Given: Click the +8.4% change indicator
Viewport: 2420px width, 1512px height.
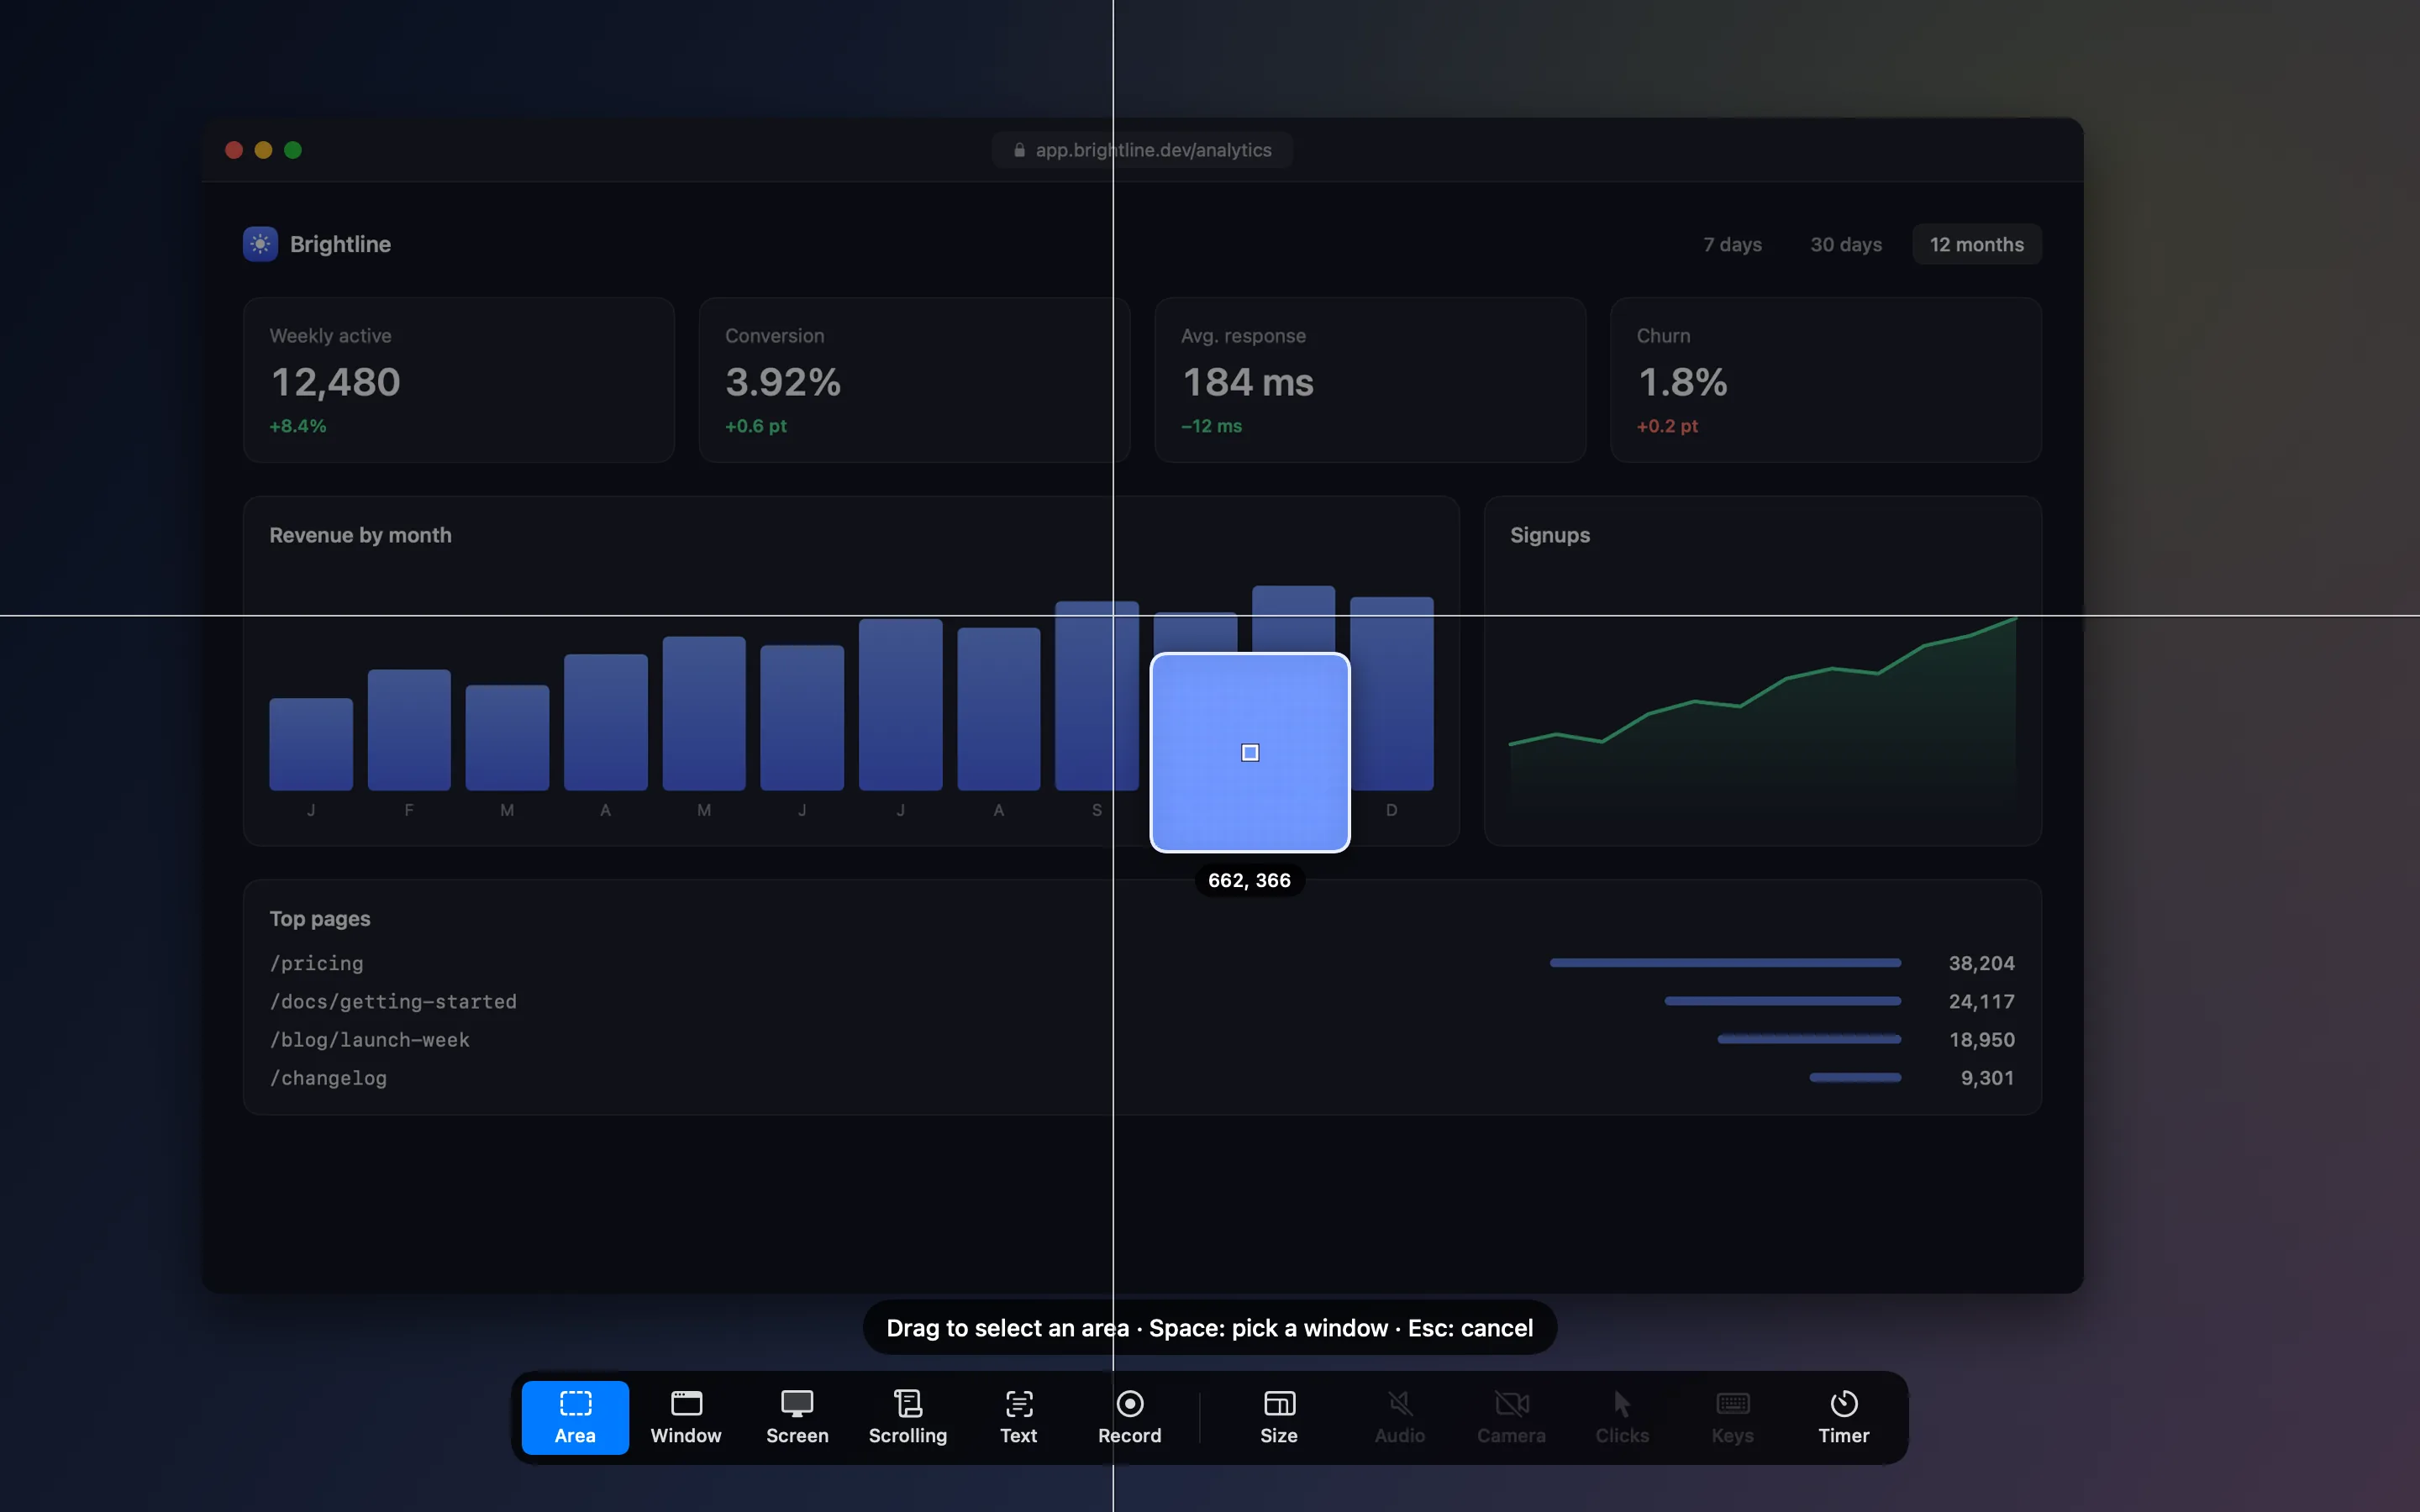Looking at the screenshot, I should tap(298, 426).
